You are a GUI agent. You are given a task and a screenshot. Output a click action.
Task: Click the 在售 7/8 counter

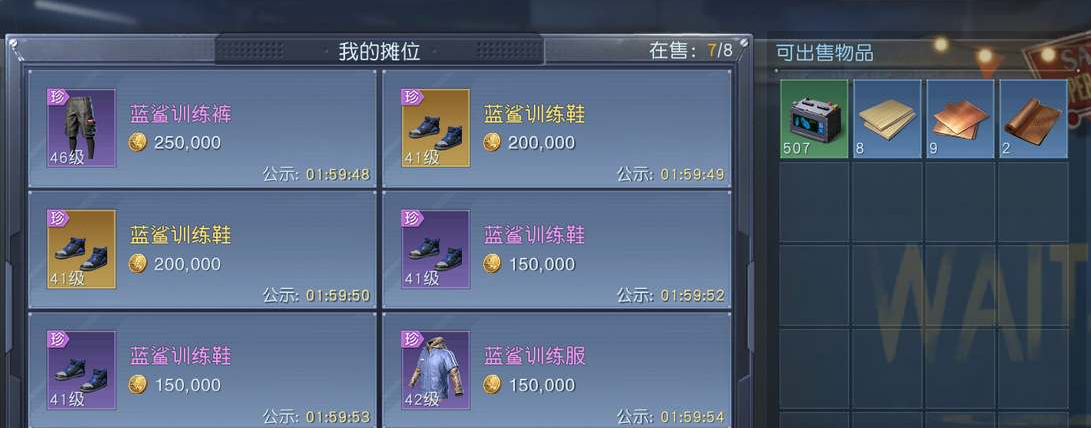(x=691, y=51)
